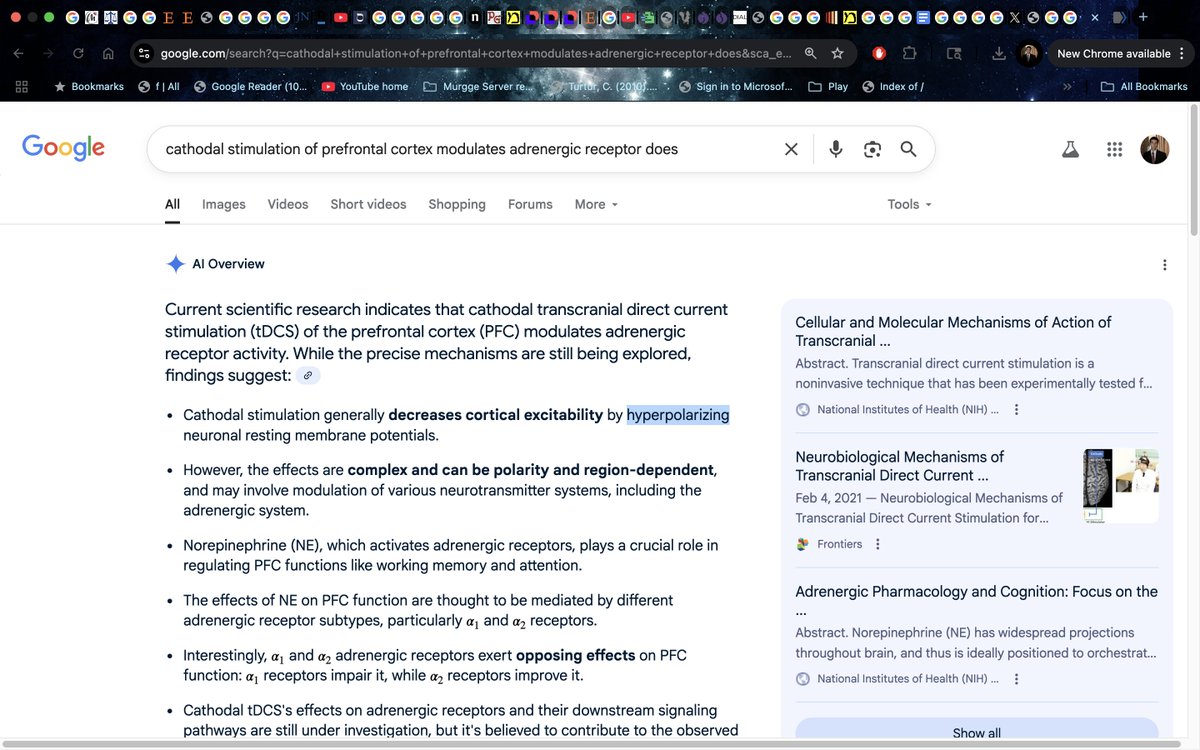Open the 'Sign in to Microsof...' bookmark

[735, 87]
